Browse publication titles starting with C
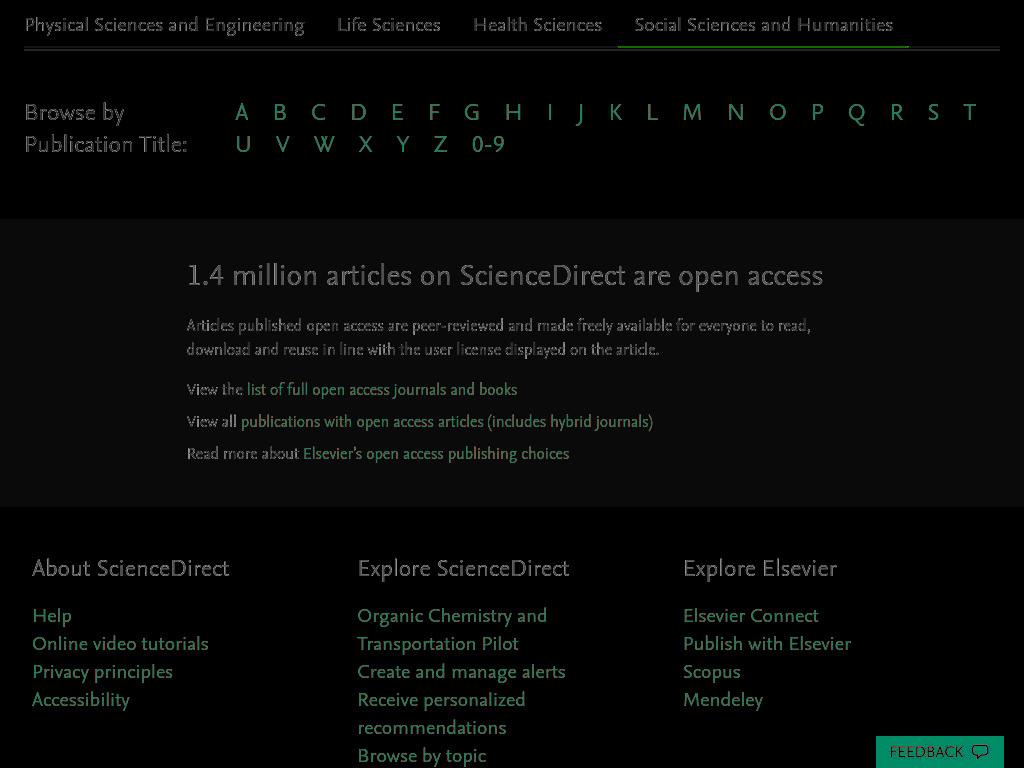 coord(318,112)
